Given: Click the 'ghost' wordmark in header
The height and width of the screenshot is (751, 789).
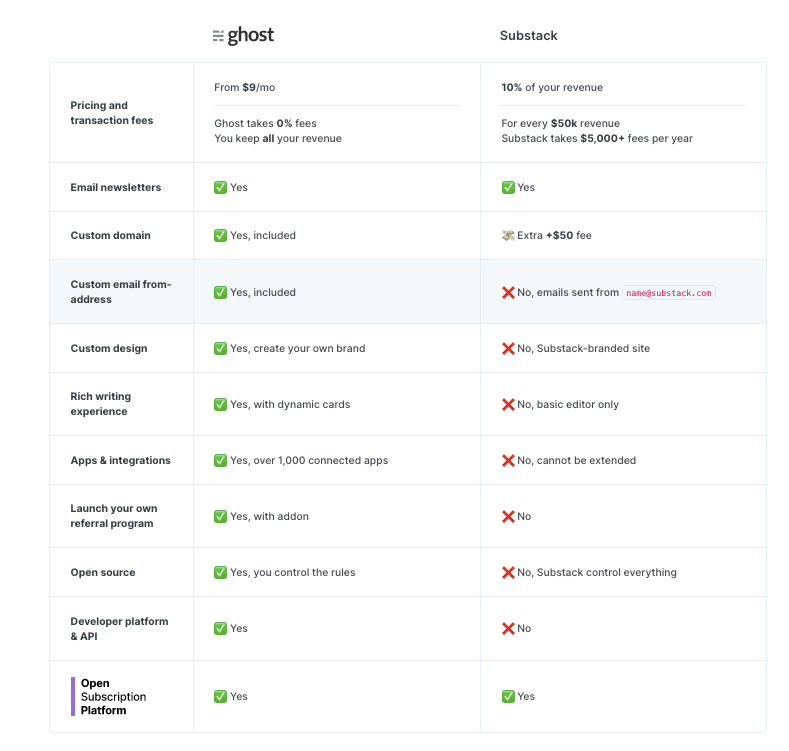Looking at the screenshot, I should coord(251,36).
